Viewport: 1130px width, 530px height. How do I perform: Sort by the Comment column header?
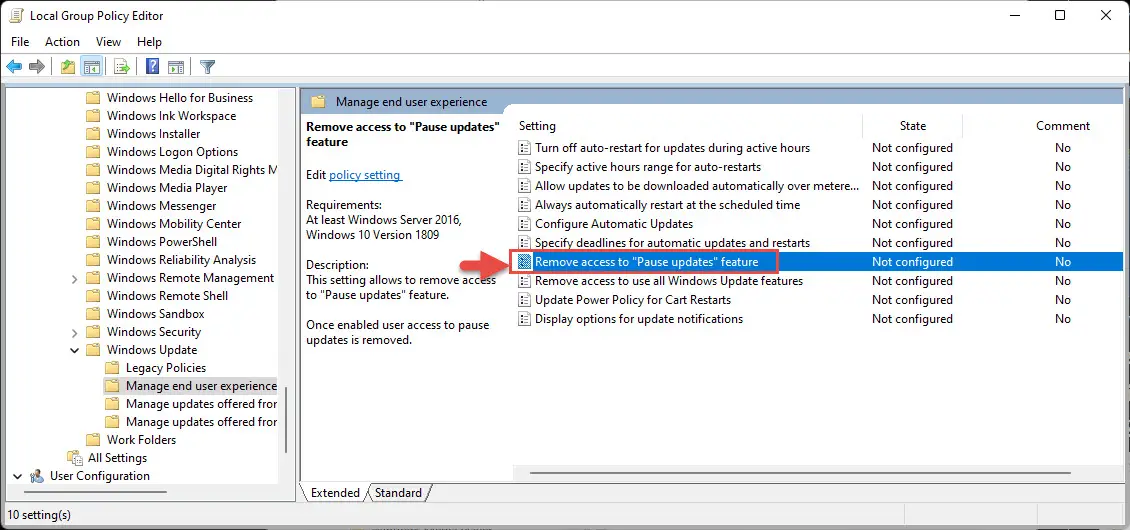(x=1062, y=125)
